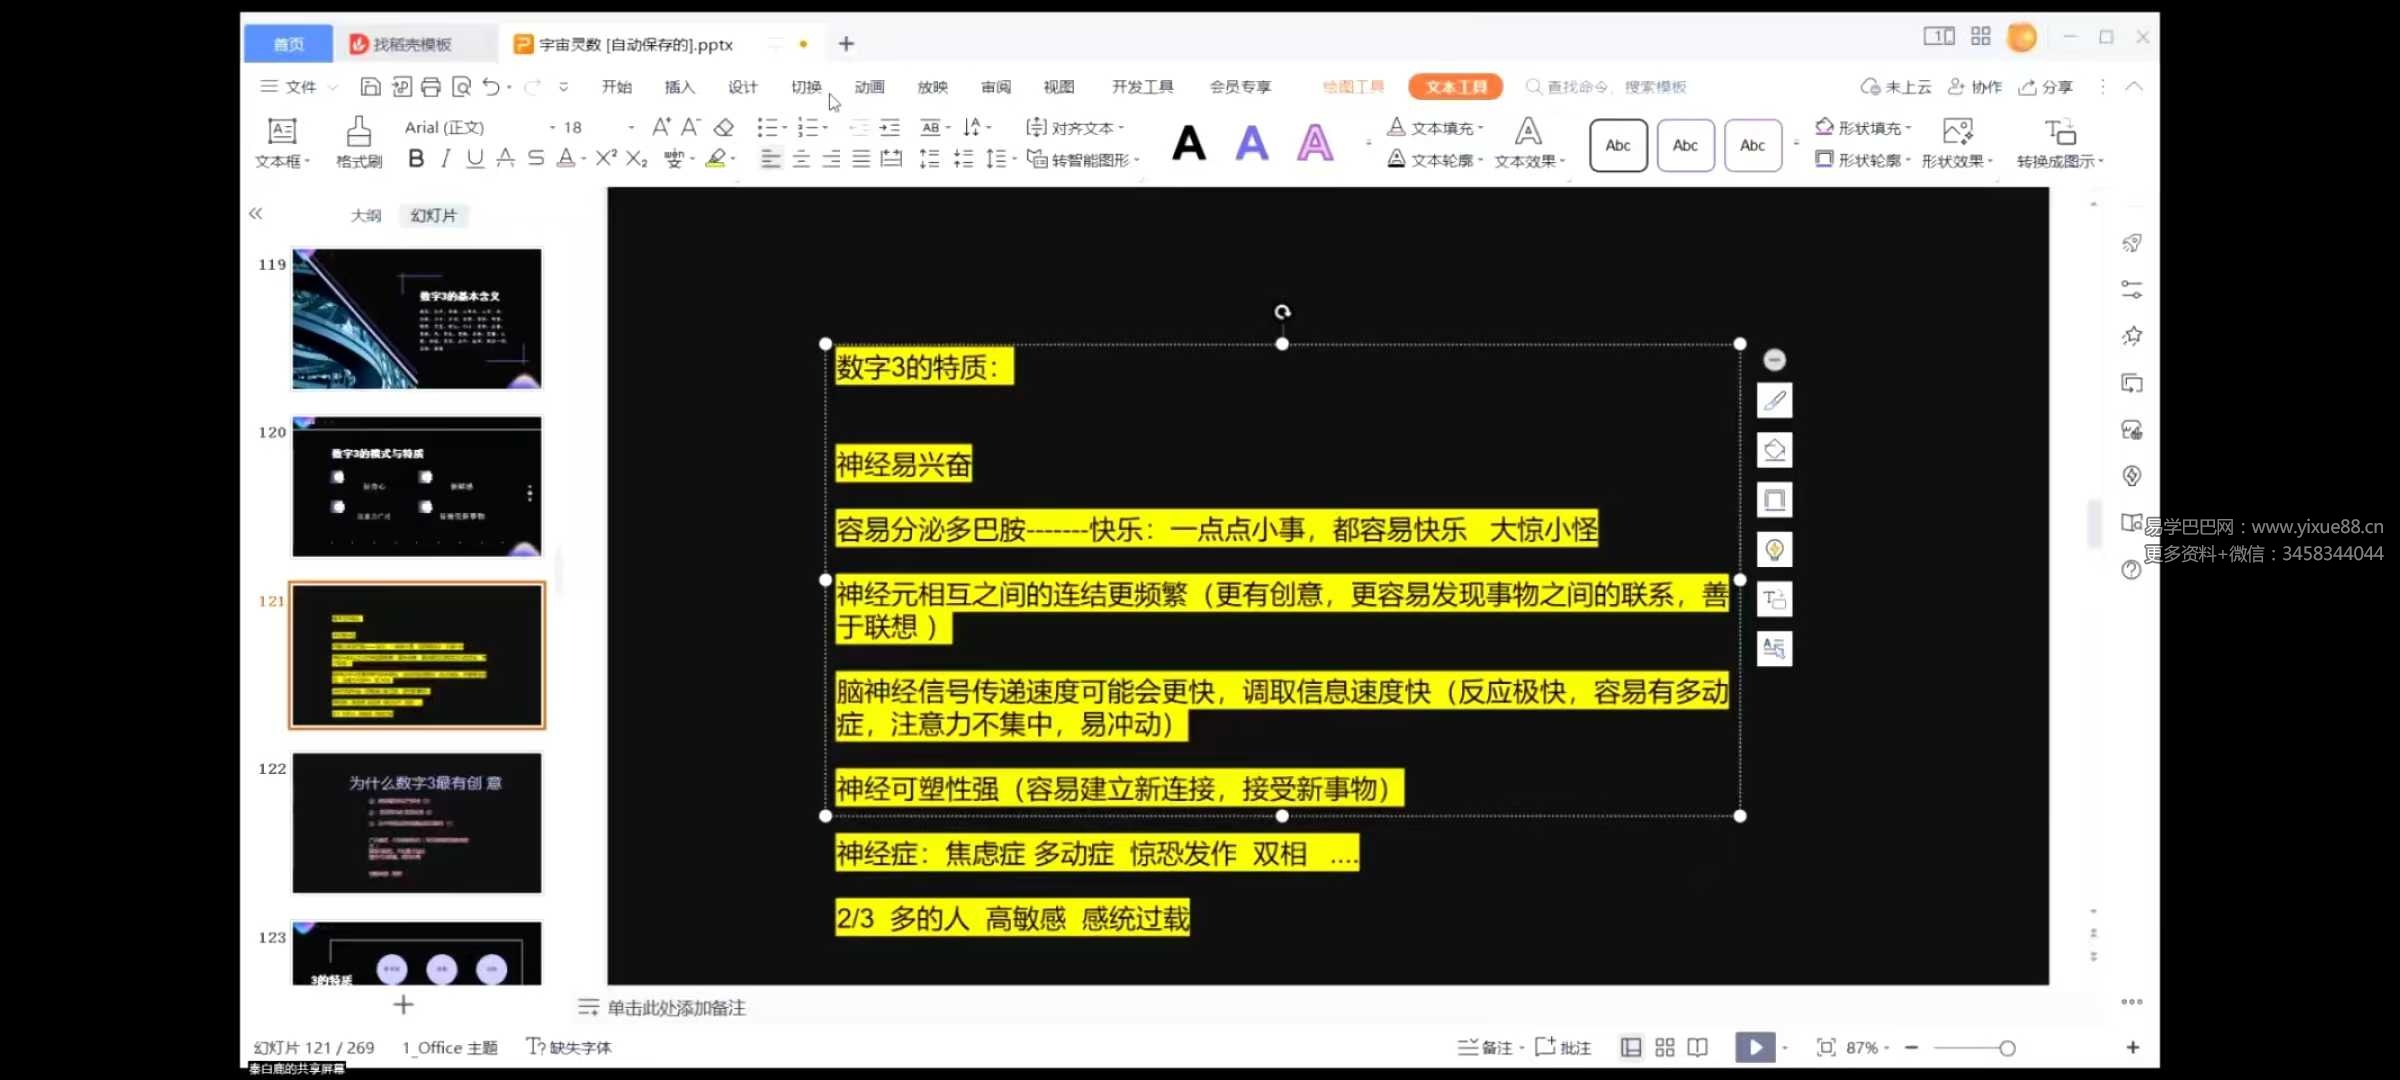Open the Insert (插入) ribbon tab

pyautogui.click(x=679, y=87)
